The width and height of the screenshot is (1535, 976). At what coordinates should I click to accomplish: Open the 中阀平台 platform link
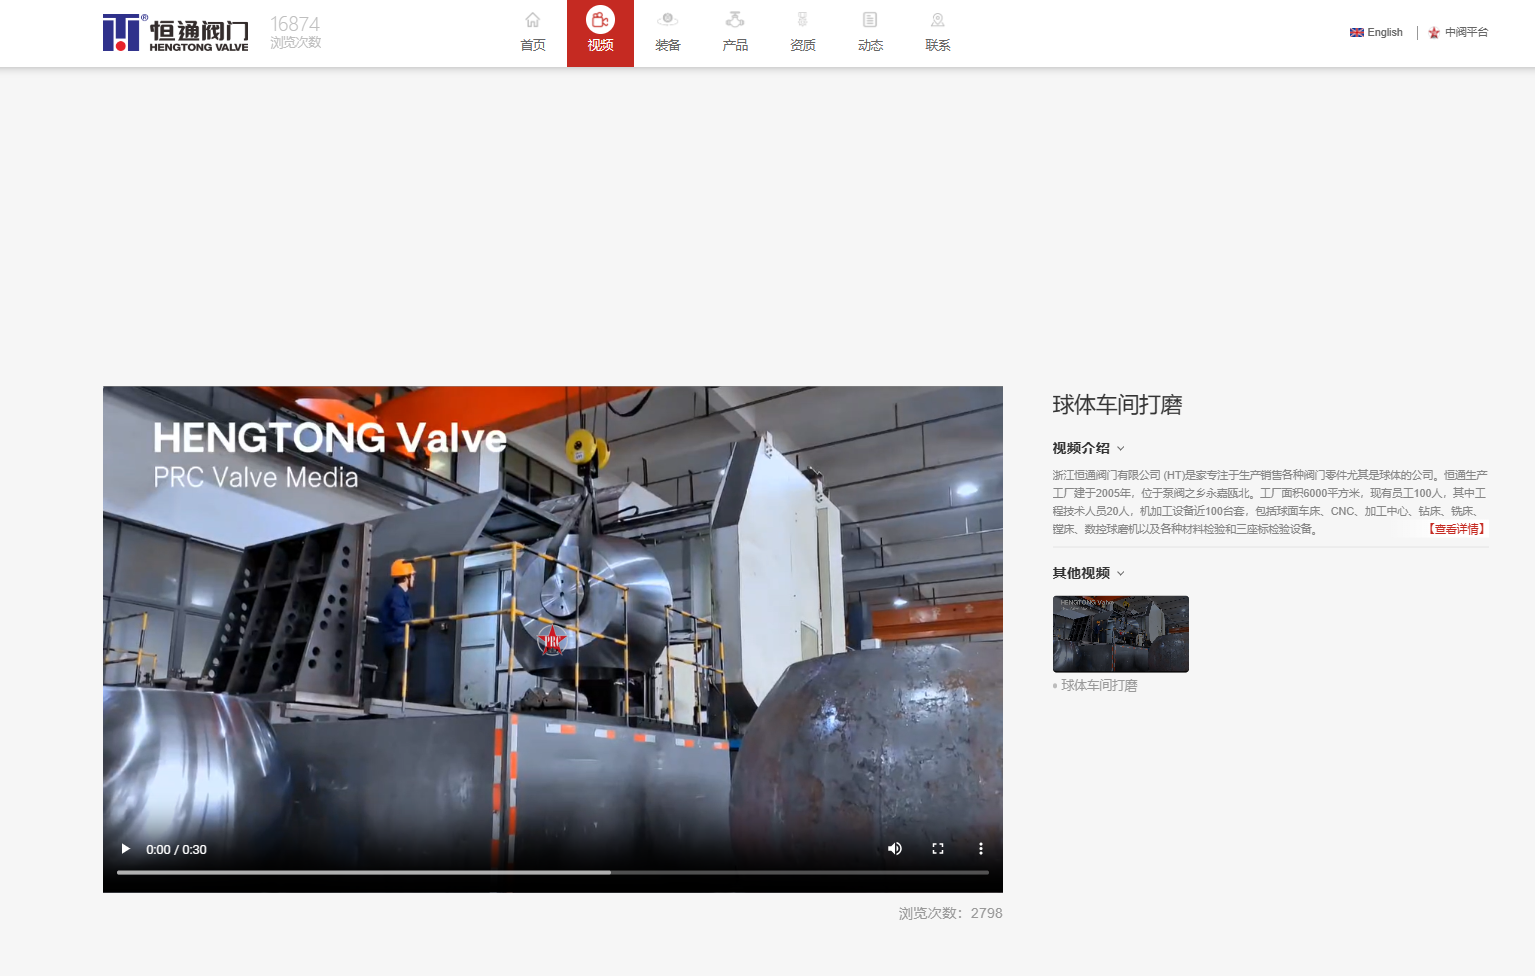click(x=1466, y=33)
